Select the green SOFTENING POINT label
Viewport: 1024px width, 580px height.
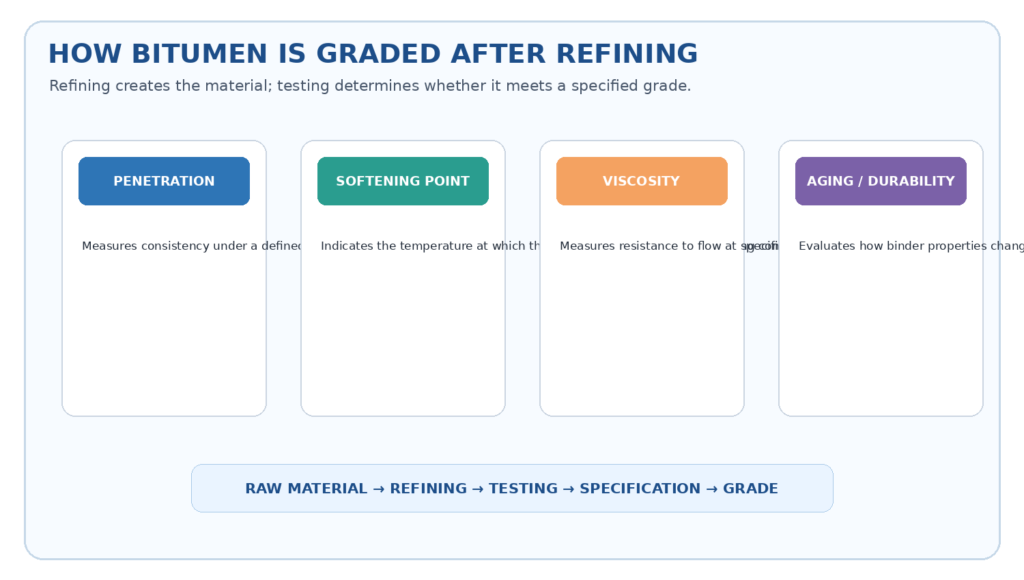(403, 181)
